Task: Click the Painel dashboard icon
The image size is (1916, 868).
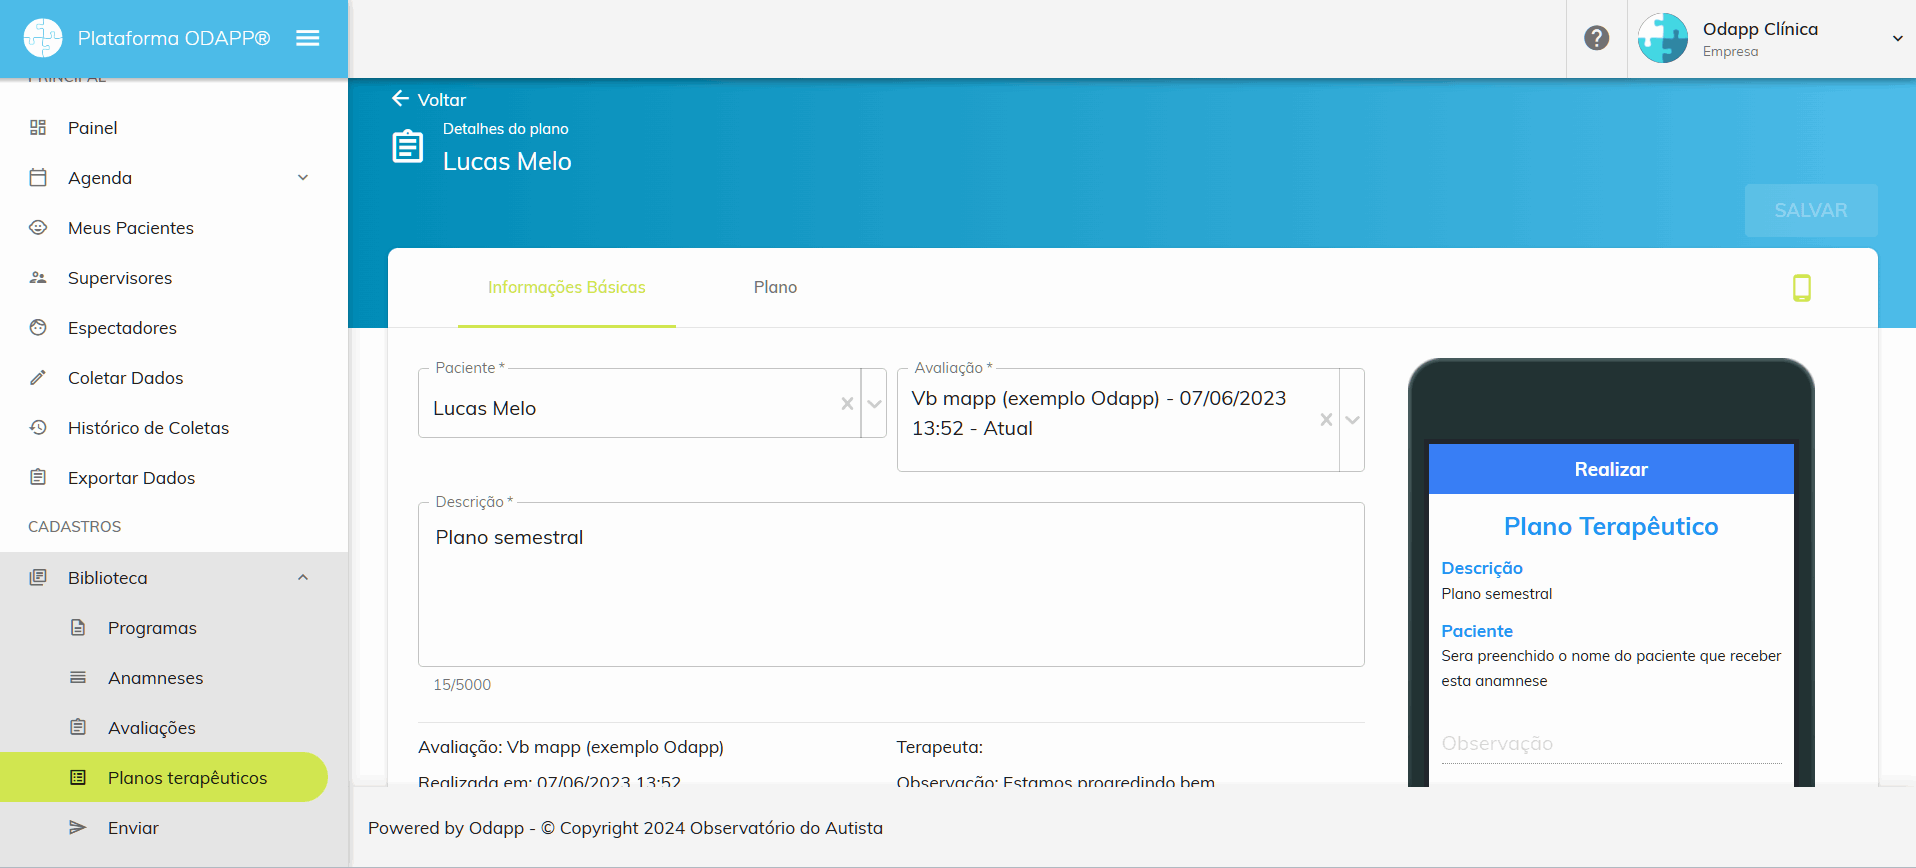Action: point(38,127)
